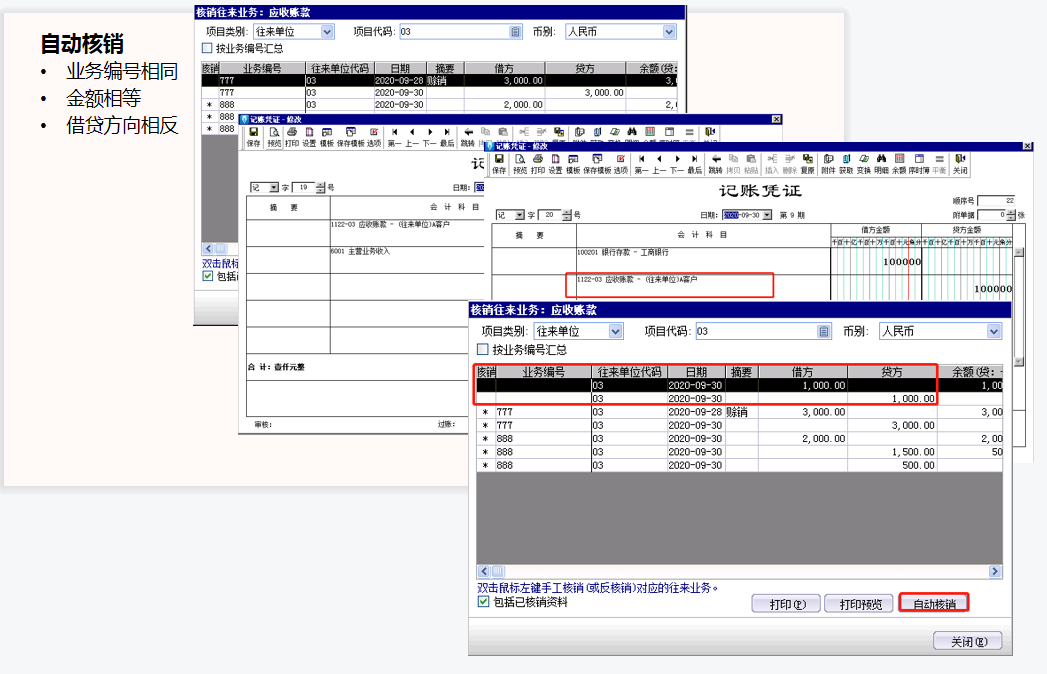Click left arrow of front dialog horizontal scrollbar

pos(483,571)
